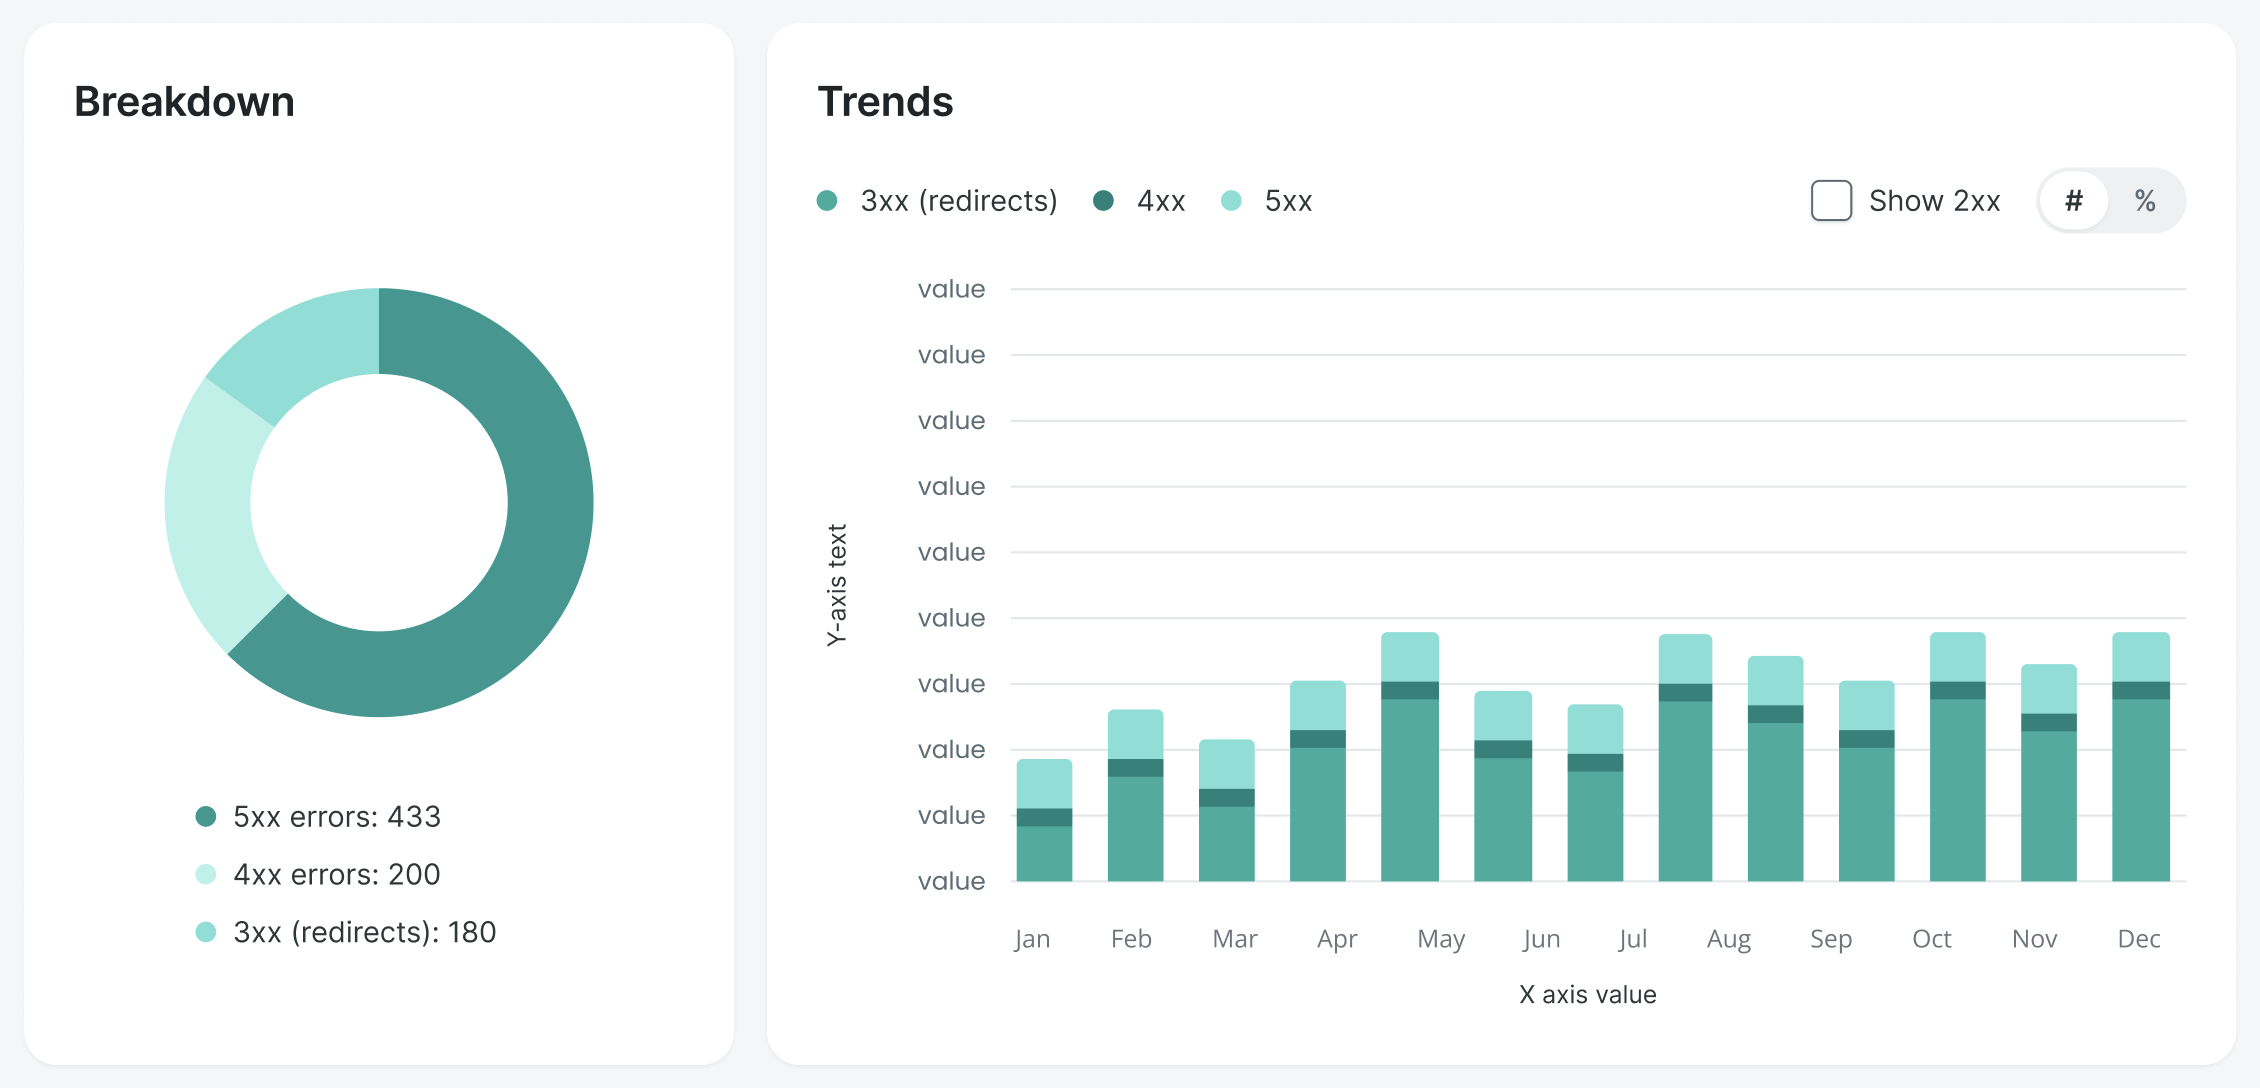Click the 5xx errors: 433 legend dot

click(x=206, y=817)
